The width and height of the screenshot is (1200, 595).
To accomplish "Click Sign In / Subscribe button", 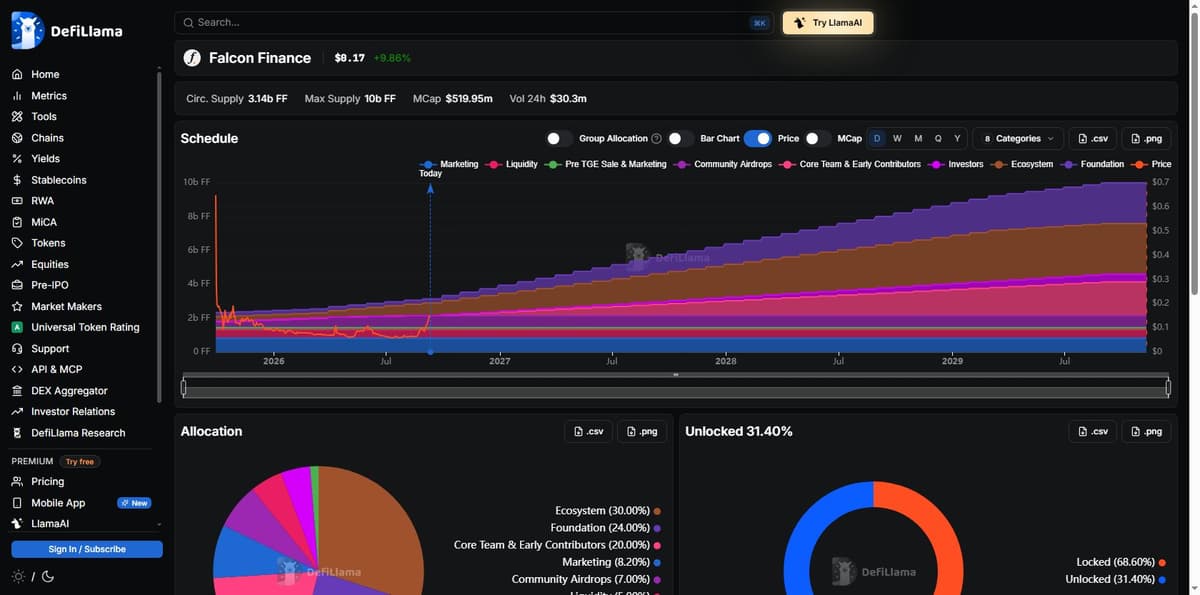I will coord(87,549).
